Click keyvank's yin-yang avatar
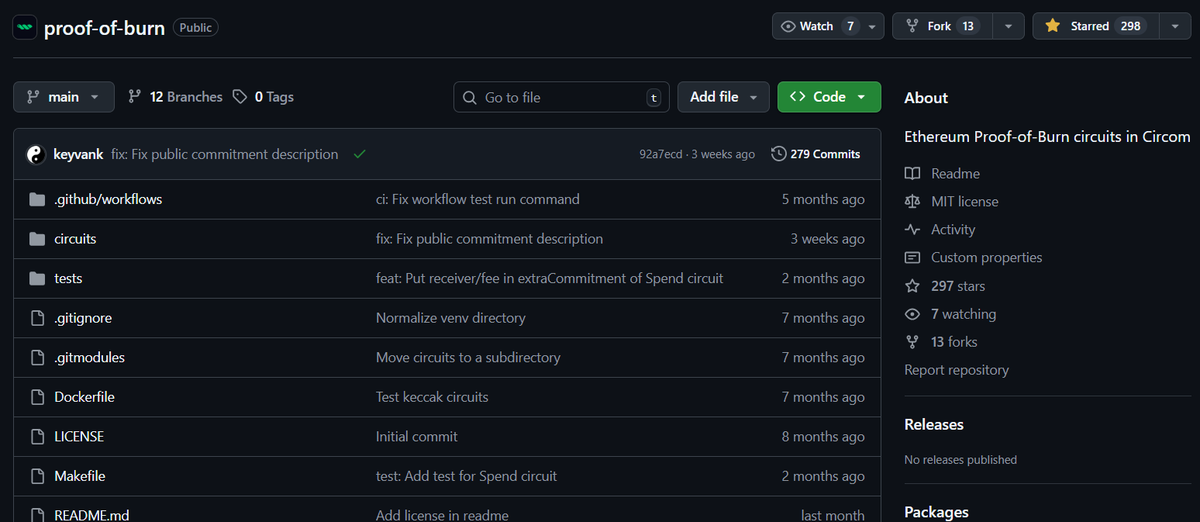The height and width of the screenshot is (522, 1200). 36,155
